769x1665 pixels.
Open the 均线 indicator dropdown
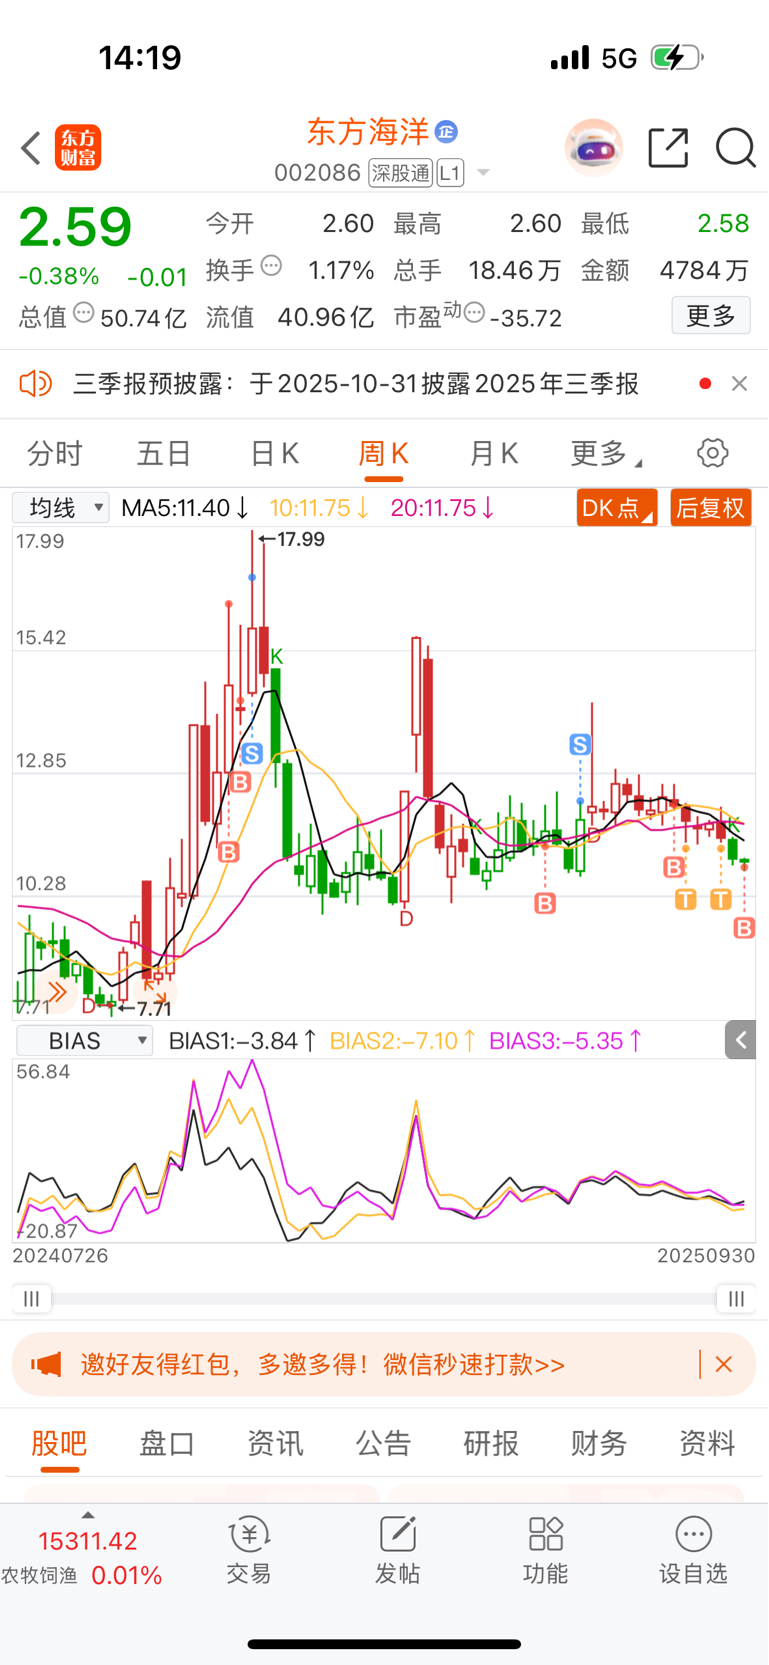click(x=61, y=508)
